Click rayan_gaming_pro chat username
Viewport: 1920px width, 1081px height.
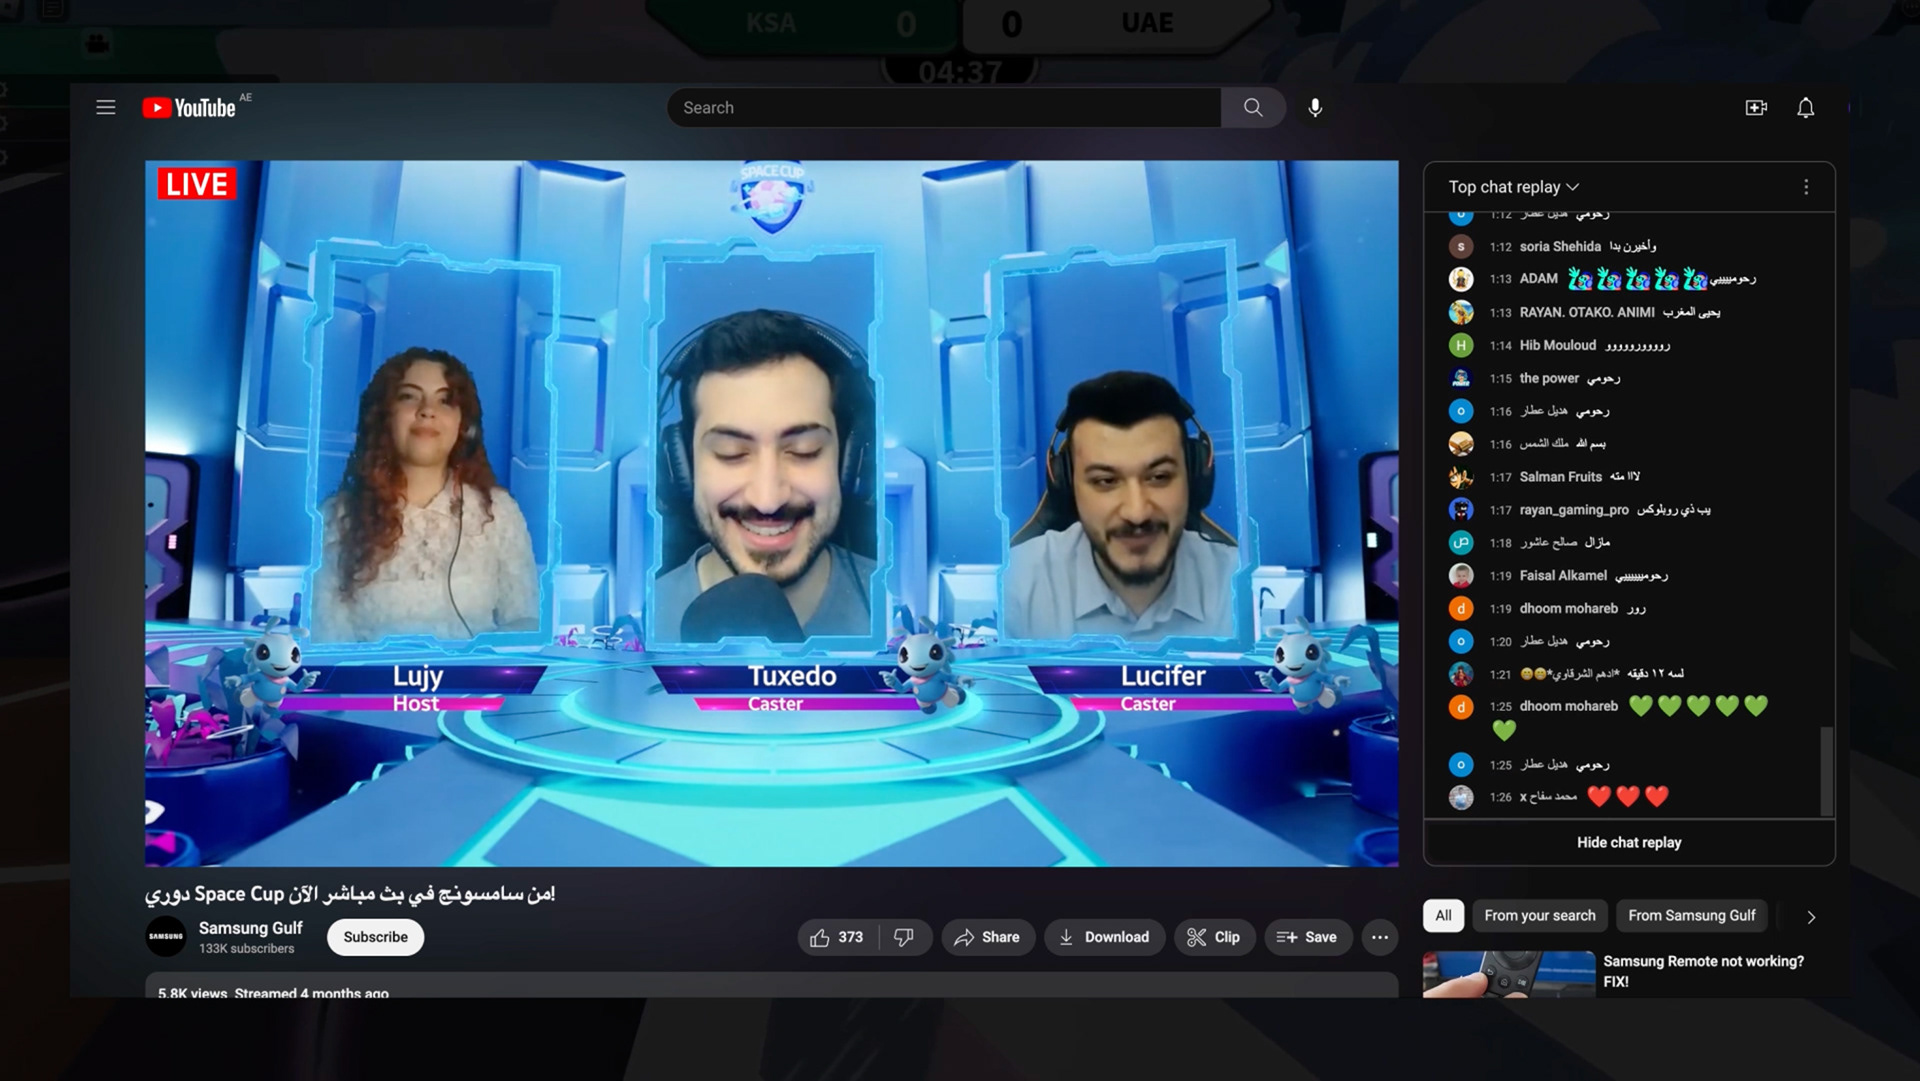1574,510
